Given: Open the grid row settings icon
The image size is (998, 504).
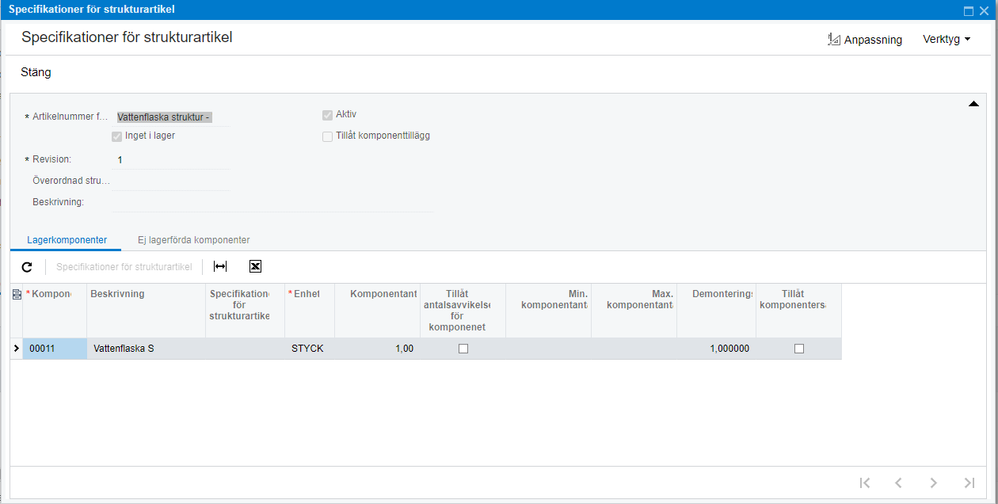Looking at the screenshot, I should click(x=17, y=294).
